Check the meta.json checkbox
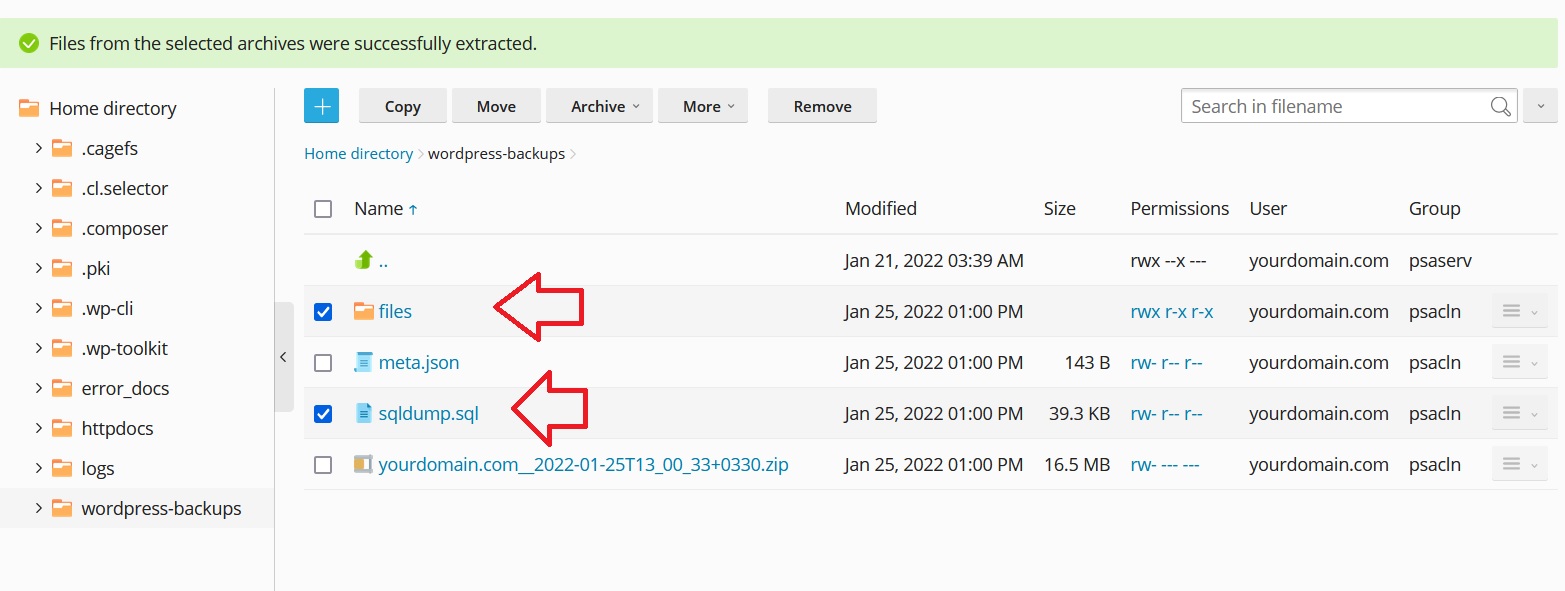 [x=323, y=363]
